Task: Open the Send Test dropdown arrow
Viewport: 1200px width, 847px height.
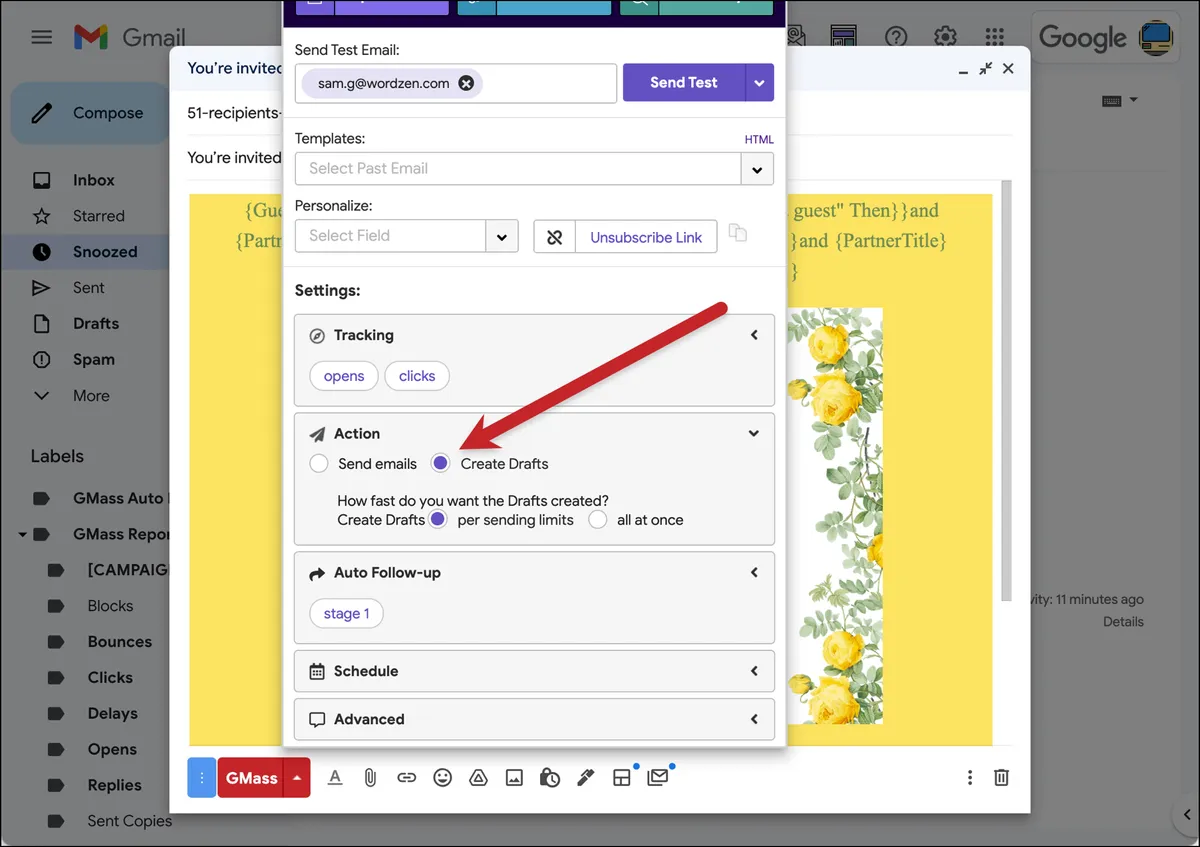Action: [760, 83]
